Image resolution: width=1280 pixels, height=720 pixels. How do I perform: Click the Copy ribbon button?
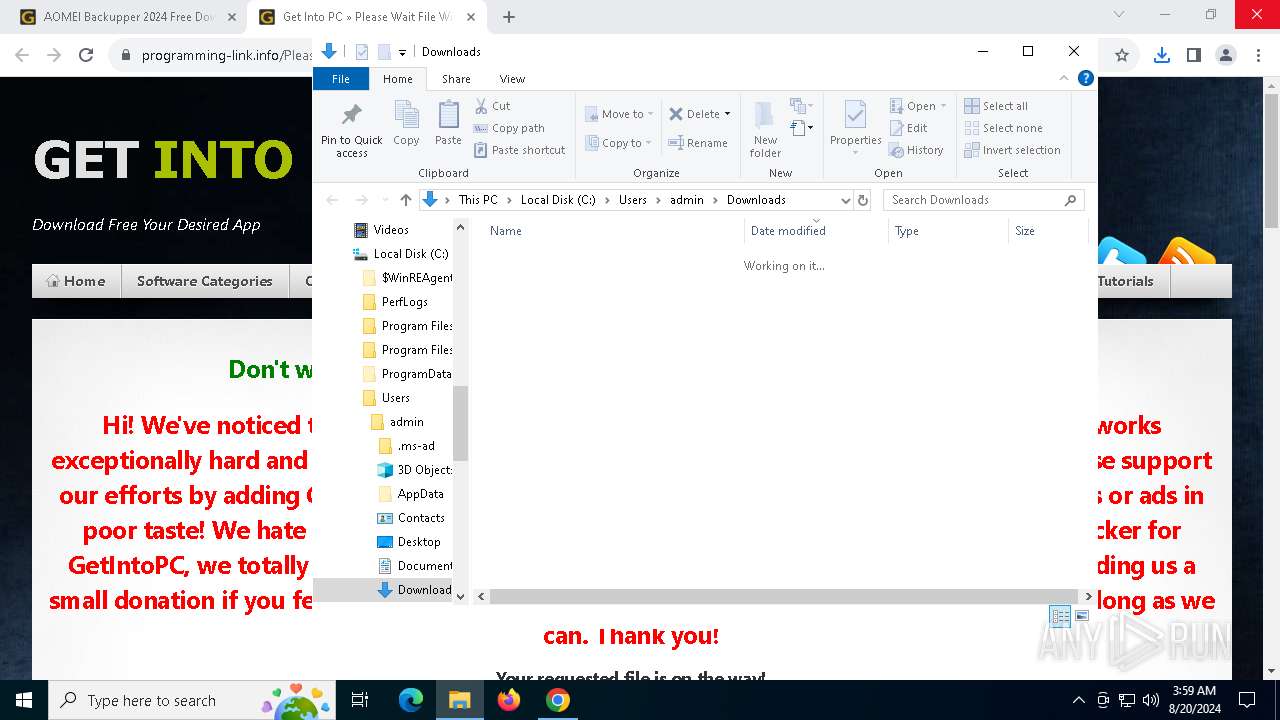406,124
